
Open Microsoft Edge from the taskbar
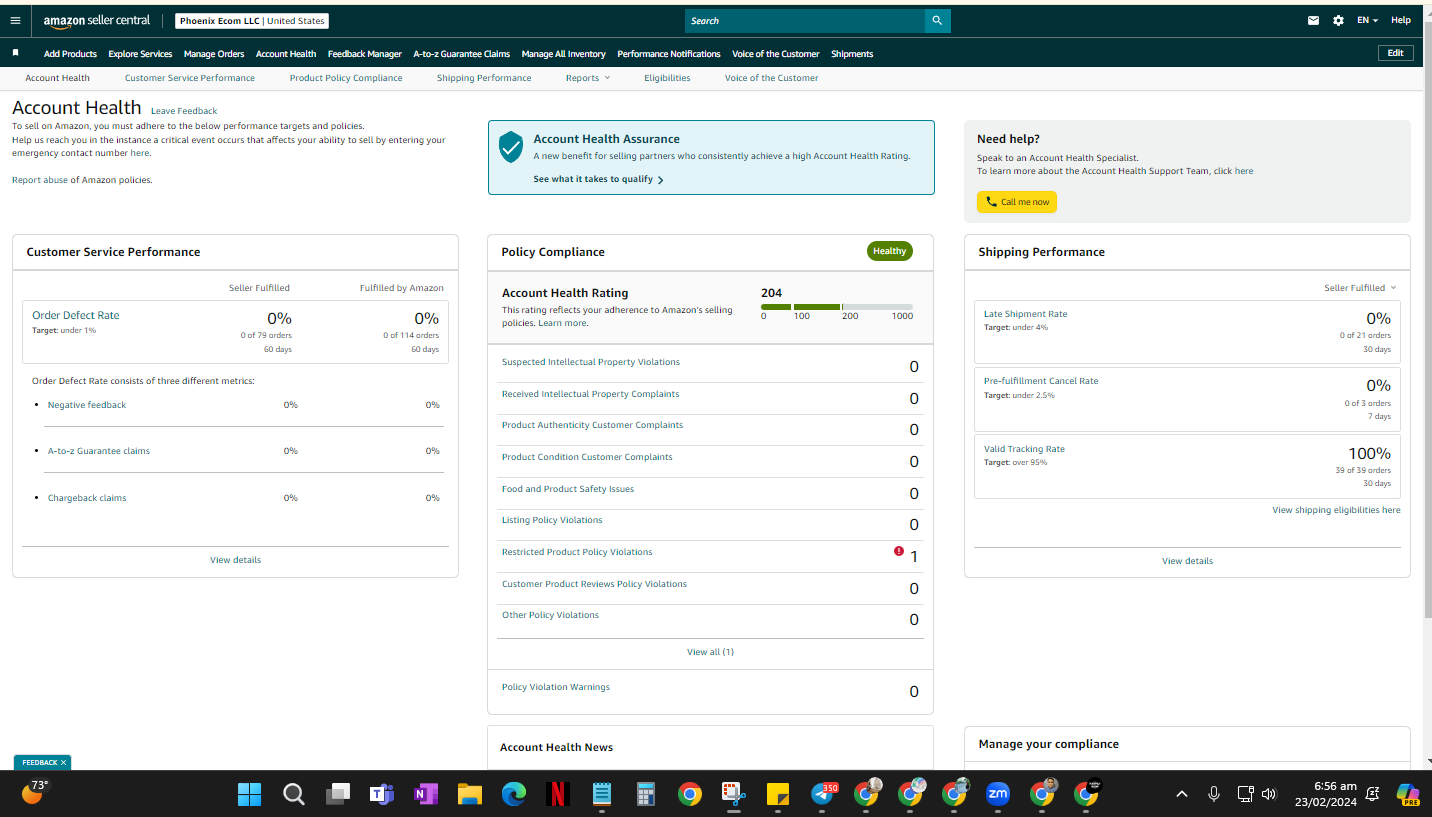[514, 794]
